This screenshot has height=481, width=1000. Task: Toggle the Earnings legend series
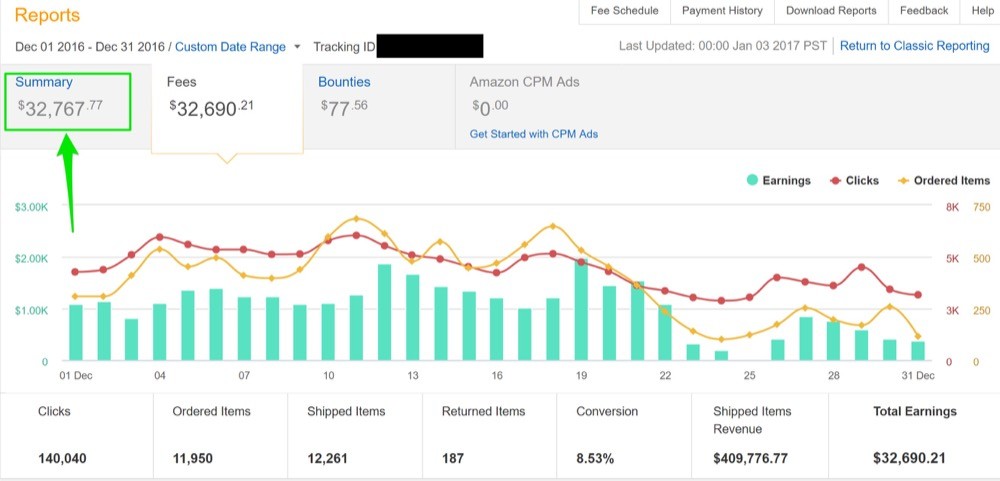click(778, 181)
